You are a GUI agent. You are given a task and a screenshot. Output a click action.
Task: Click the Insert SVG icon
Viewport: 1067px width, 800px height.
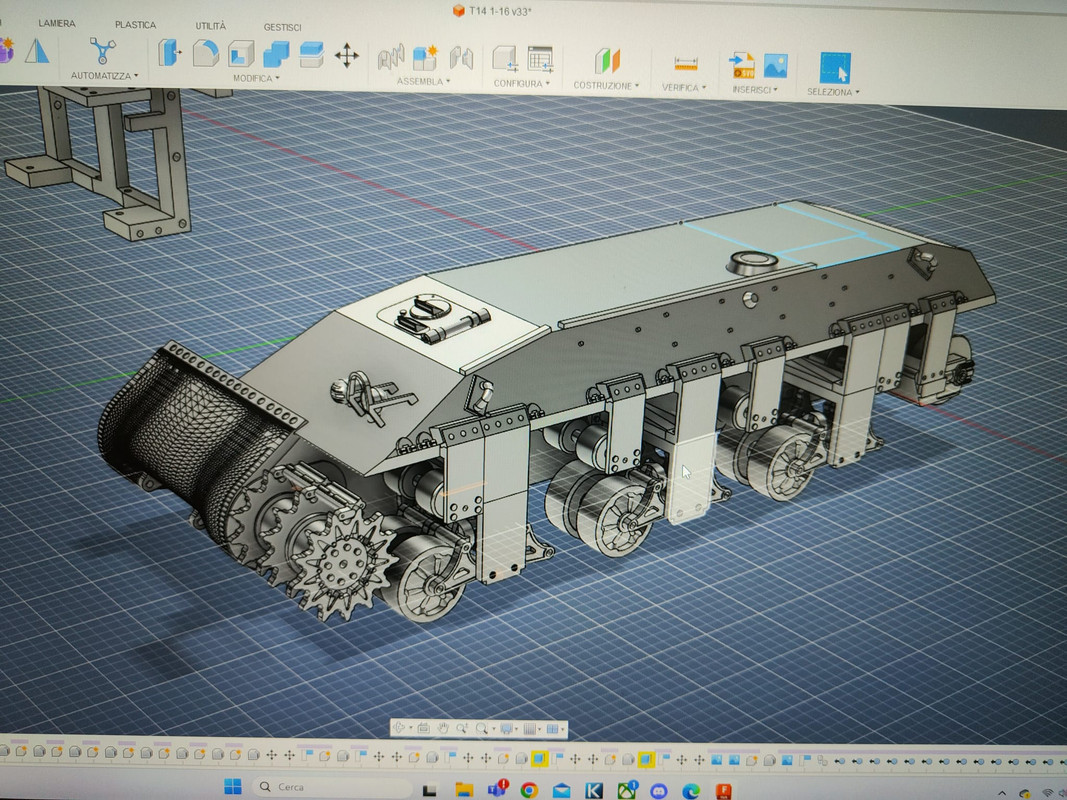[741, 65]
